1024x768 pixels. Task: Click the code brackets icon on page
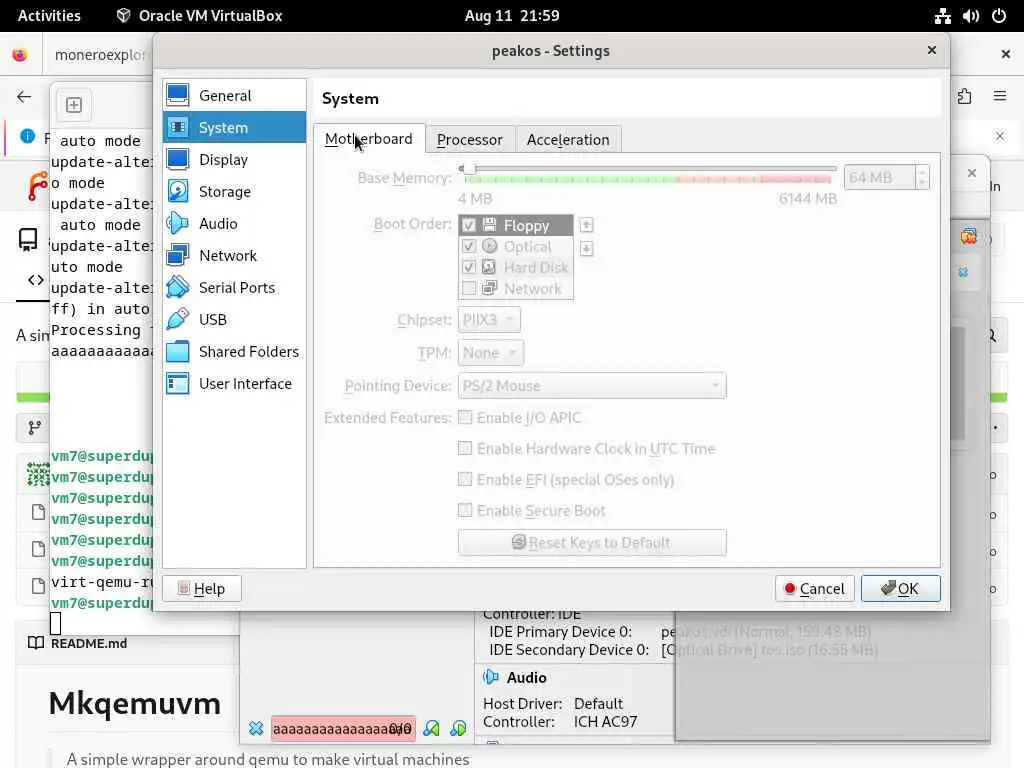[x=36, y=280]
